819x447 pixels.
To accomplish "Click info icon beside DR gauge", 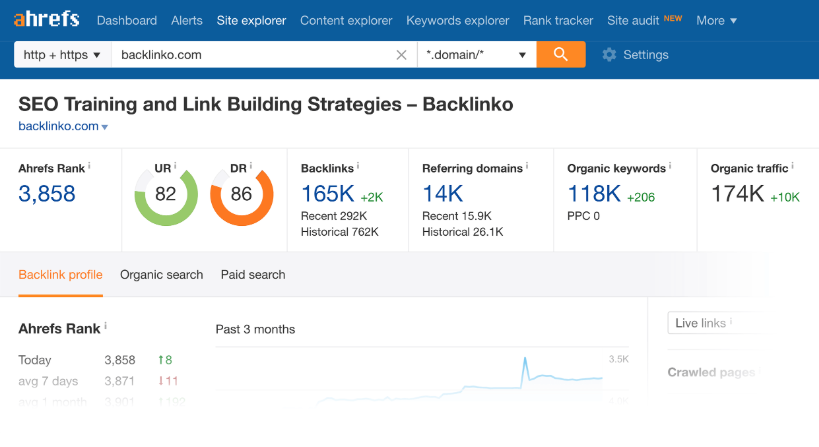I will (251, 166).
